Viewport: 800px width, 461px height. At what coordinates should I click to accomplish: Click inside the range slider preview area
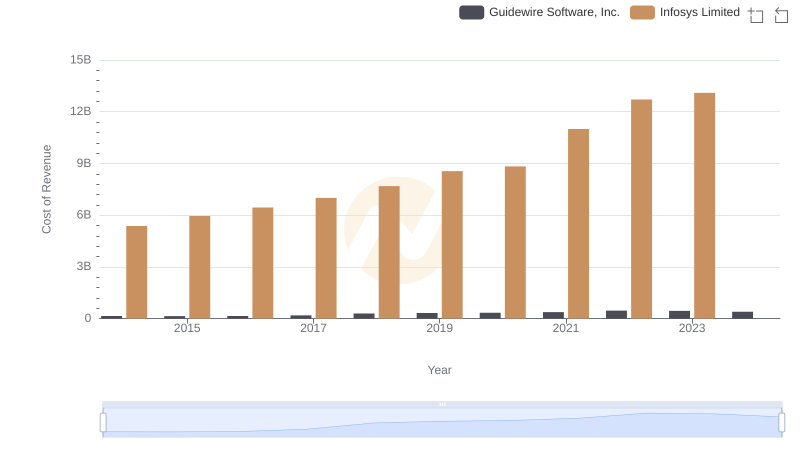(442, 423)
